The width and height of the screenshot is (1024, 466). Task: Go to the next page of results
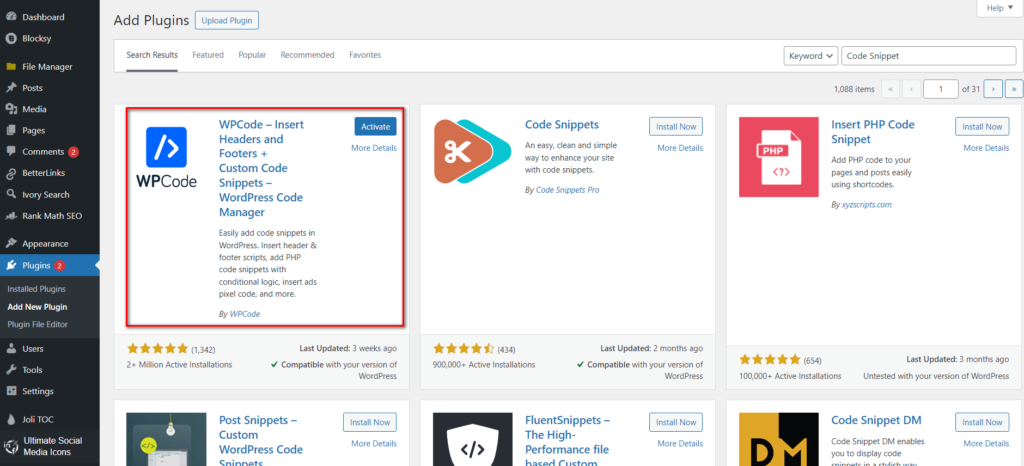[x=993, y=89]
